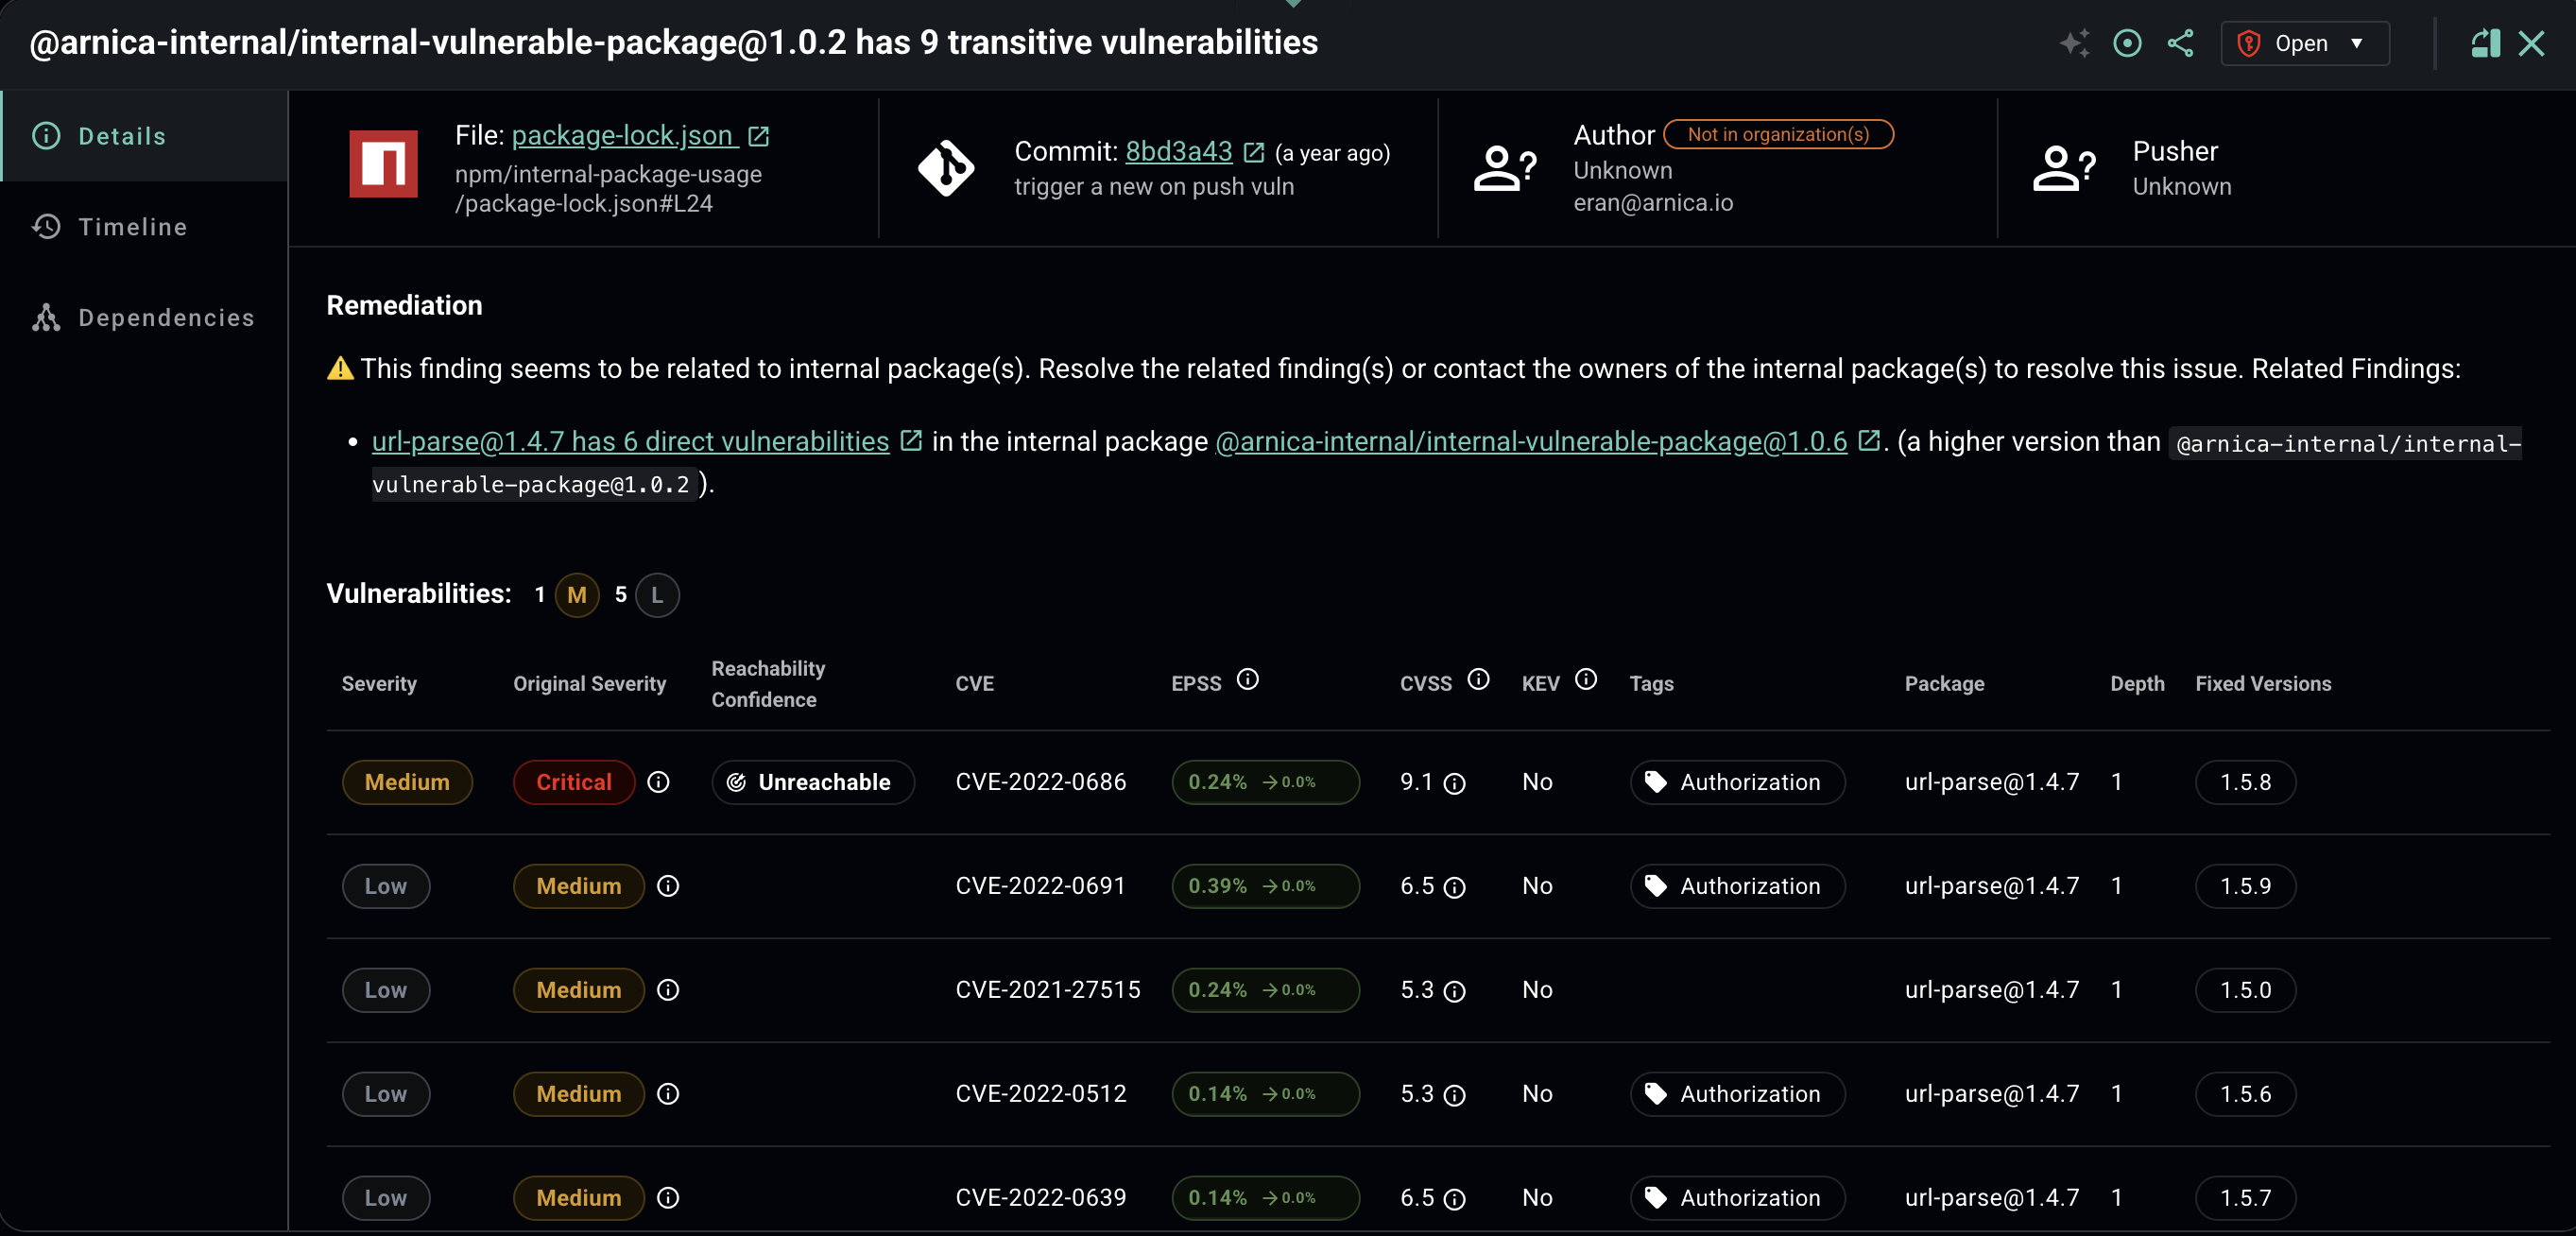Switch to the Timeline tab
This screenshot has height=1236, width=2576.
coord(132,227)
